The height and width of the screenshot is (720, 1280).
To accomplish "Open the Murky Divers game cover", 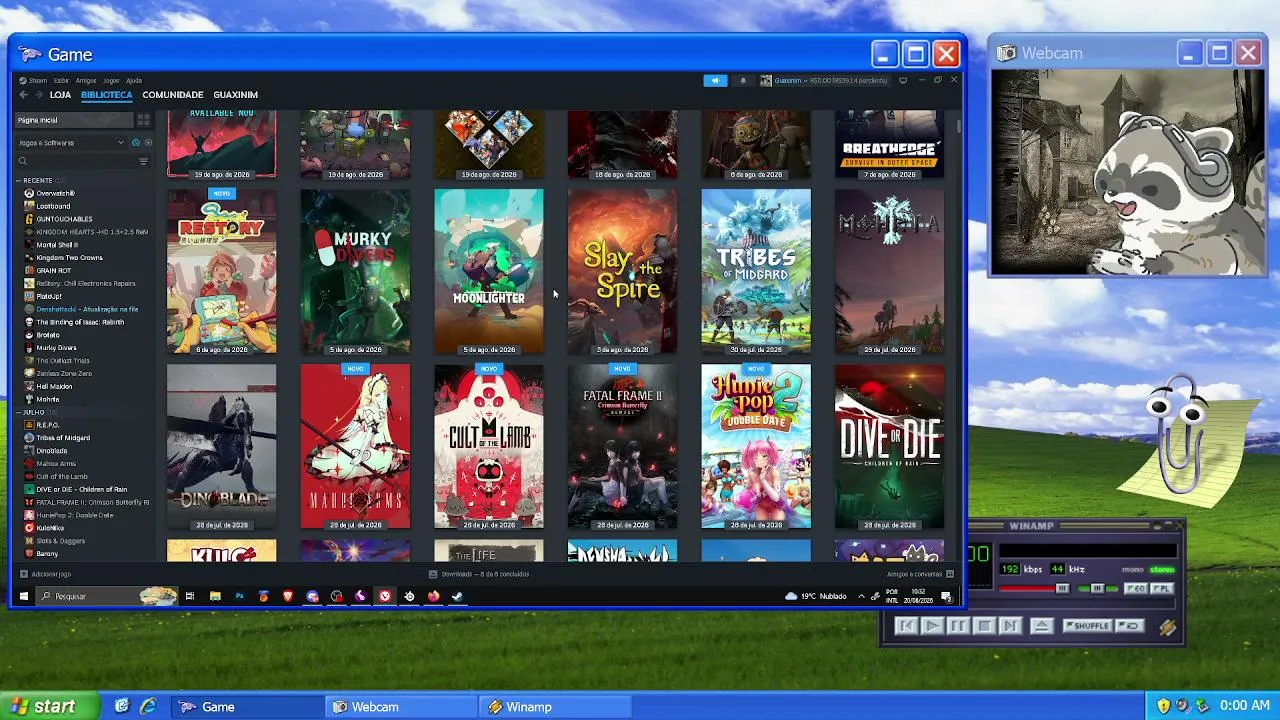I will coord(355,271).
